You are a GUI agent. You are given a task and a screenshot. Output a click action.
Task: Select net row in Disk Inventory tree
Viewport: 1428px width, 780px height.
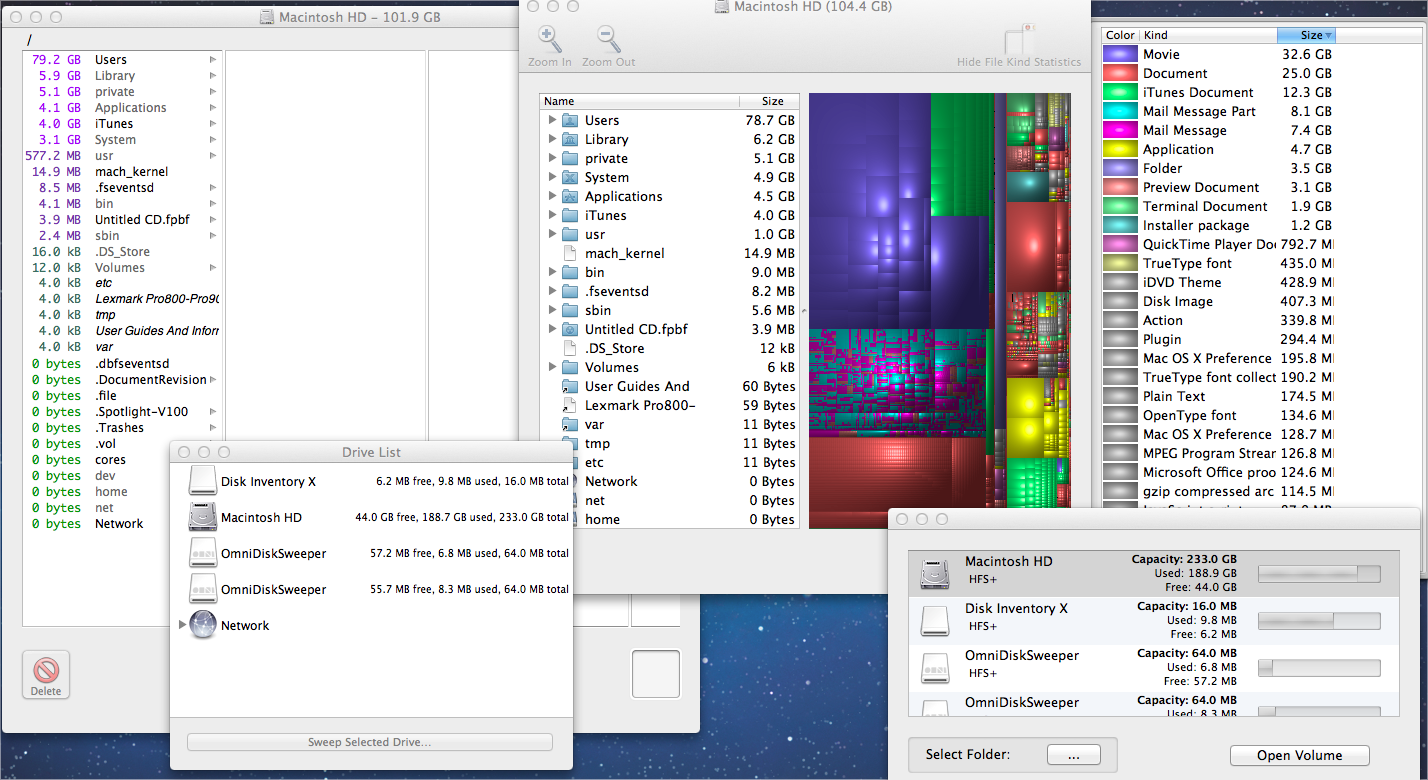[669, 500]
